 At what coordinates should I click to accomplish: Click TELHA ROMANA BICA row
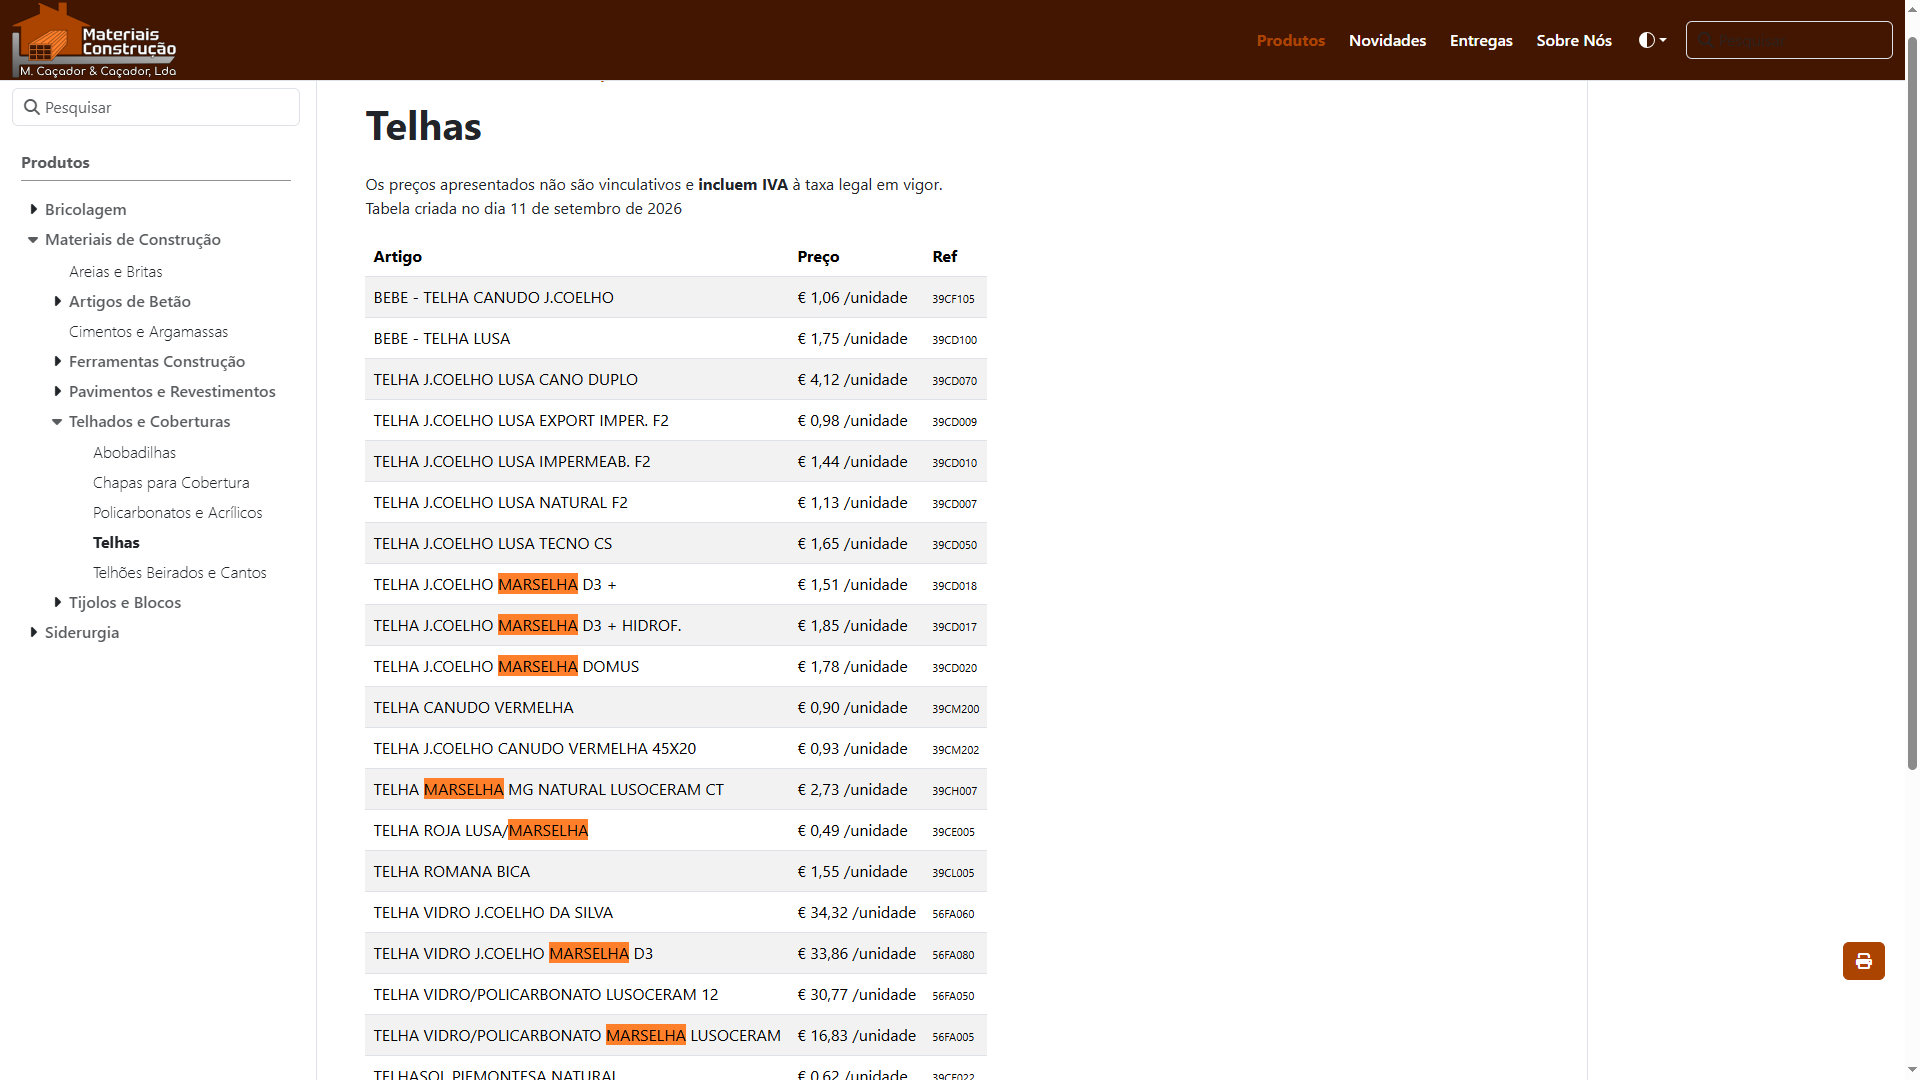[675, 871]
